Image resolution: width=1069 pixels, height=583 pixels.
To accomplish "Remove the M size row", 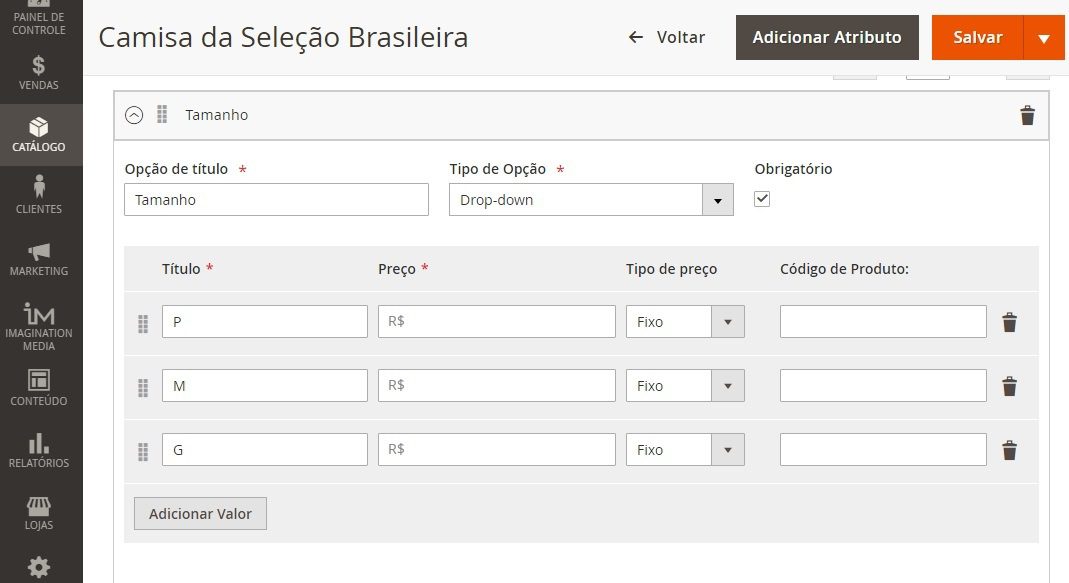I will coord(1010,386).
